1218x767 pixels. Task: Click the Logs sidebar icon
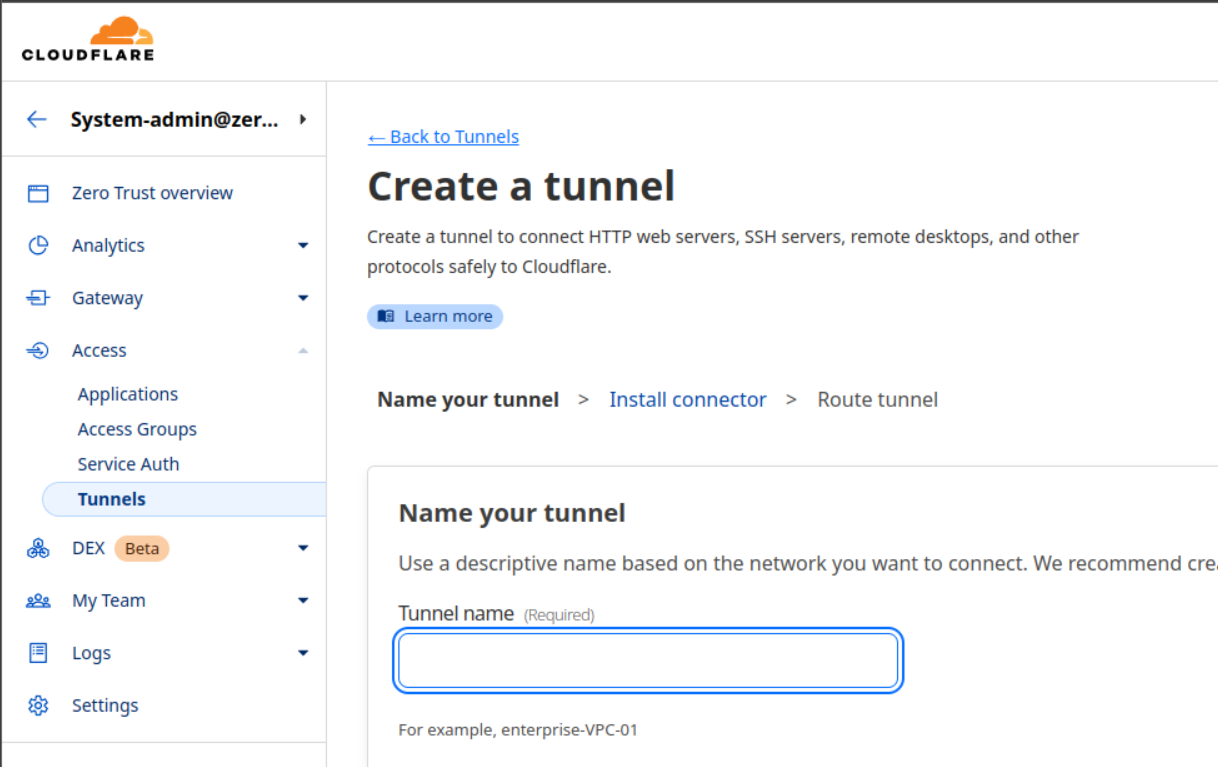point(38,653)
